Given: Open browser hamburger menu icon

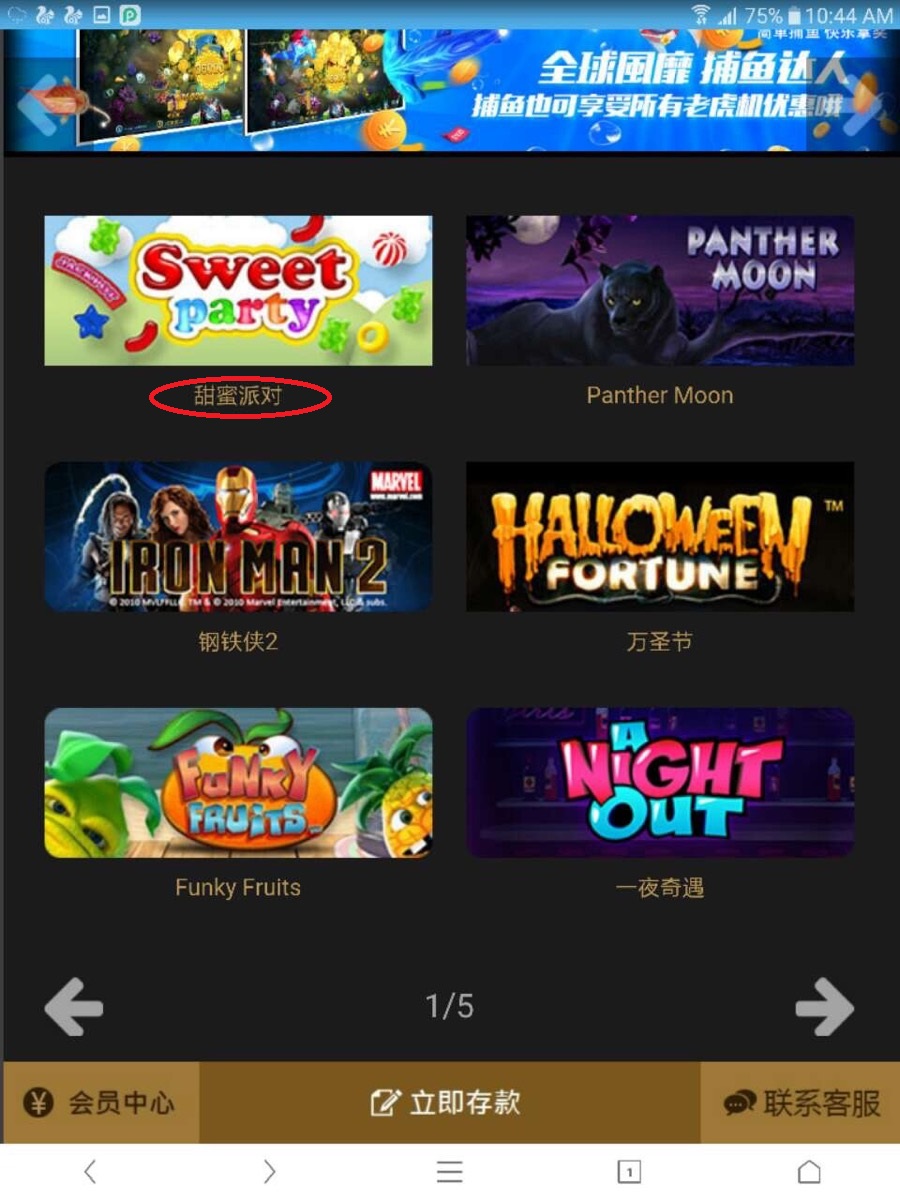Looking at the screenshot, I should (450, 1171).
